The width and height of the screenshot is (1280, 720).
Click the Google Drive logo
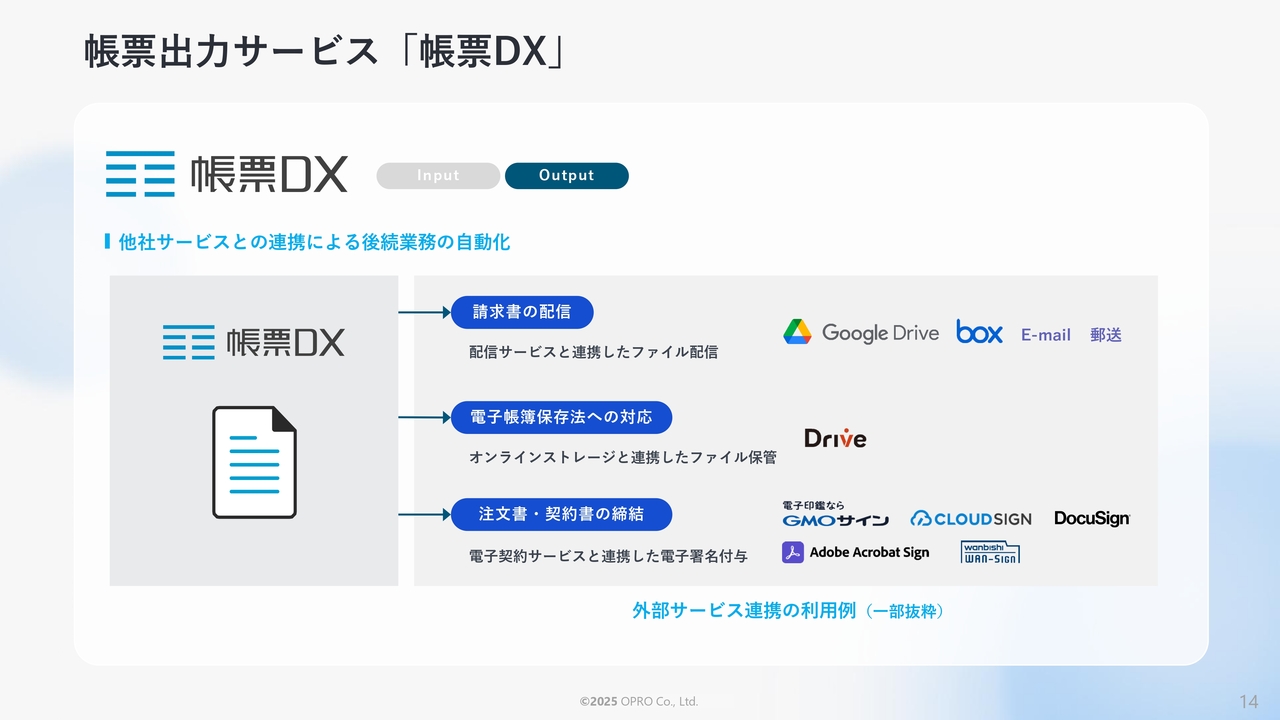click(x=861, y=333)
